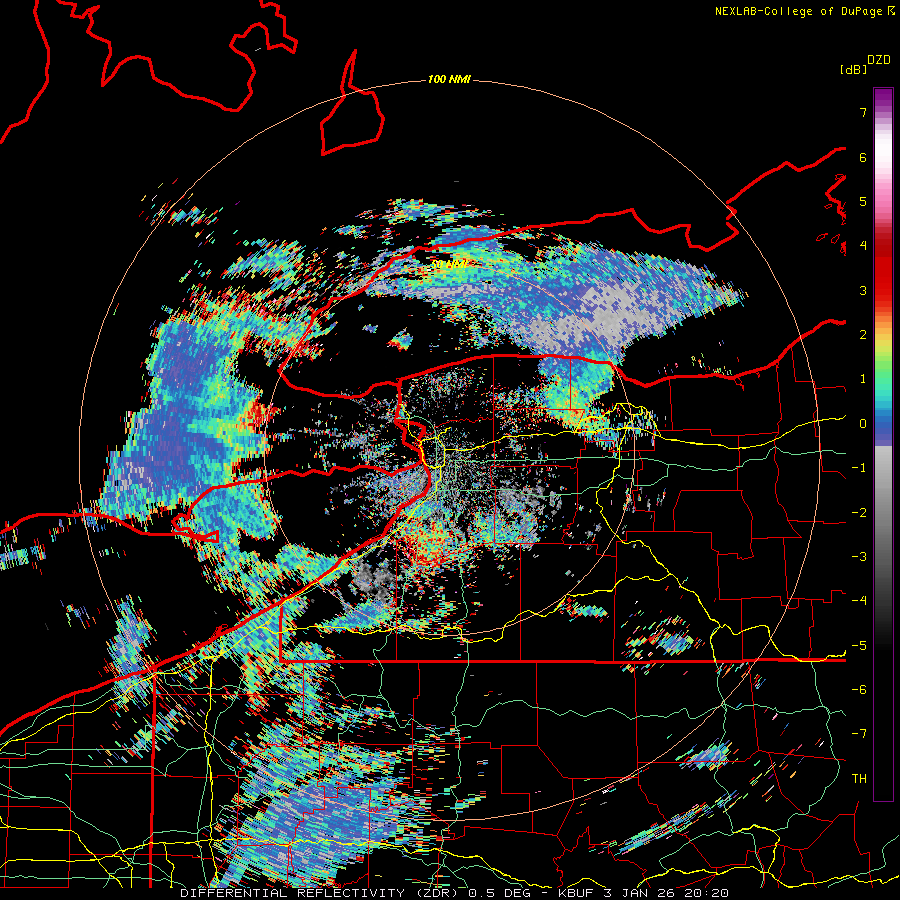The image size is (900, 900).
Task: Select the 6 value on the scale
Action: (x=863, y=157)
